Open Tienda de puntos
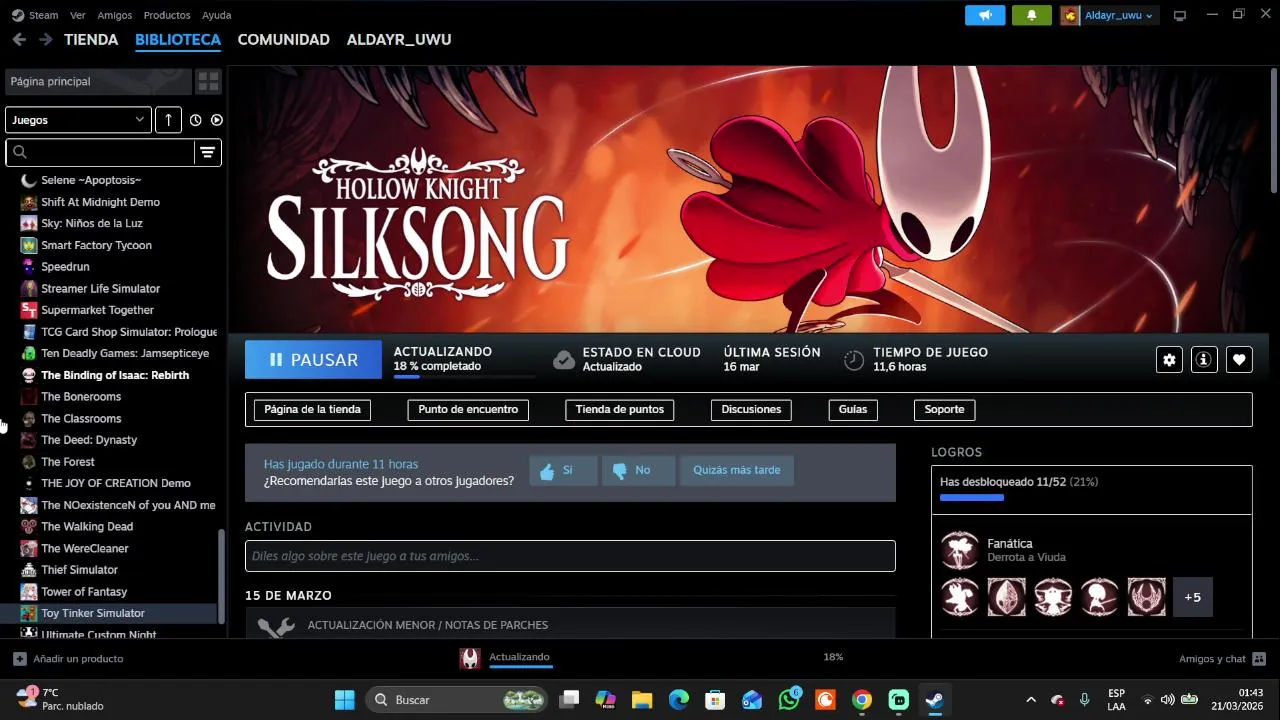The height and width of the screenshot is (720, 1280). 620,409
